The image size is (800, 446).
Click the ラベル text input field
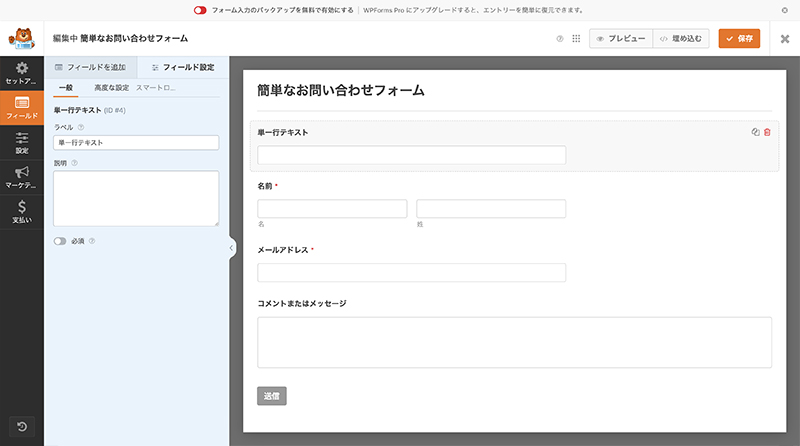coord(136,143)
